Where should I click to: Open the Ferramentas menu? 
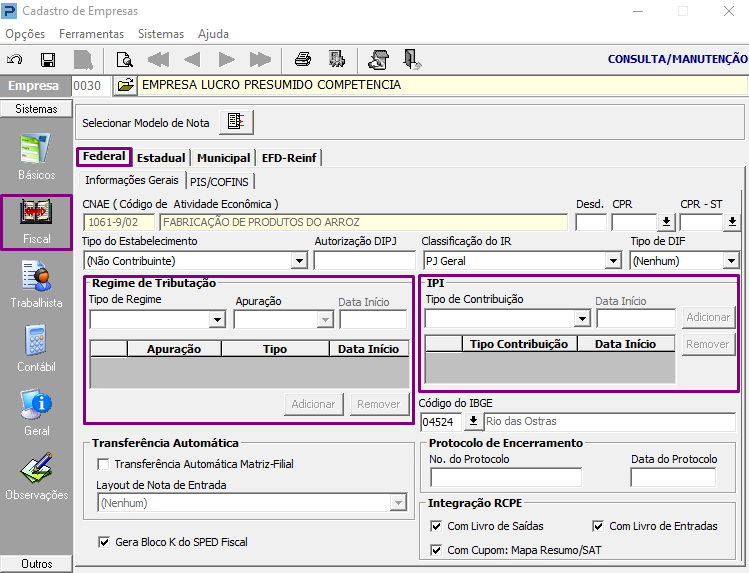pos(91,33)
